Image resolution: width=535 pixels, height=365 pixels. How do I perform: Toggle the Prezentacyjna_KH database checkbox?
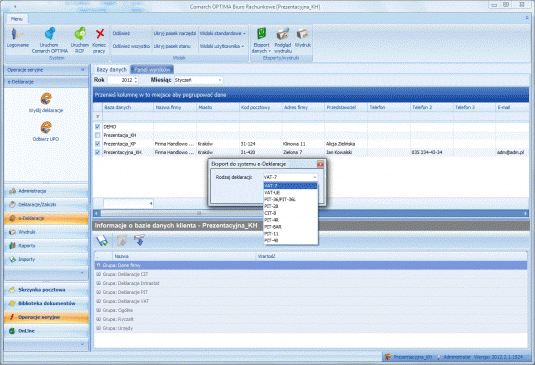[98, 152]
